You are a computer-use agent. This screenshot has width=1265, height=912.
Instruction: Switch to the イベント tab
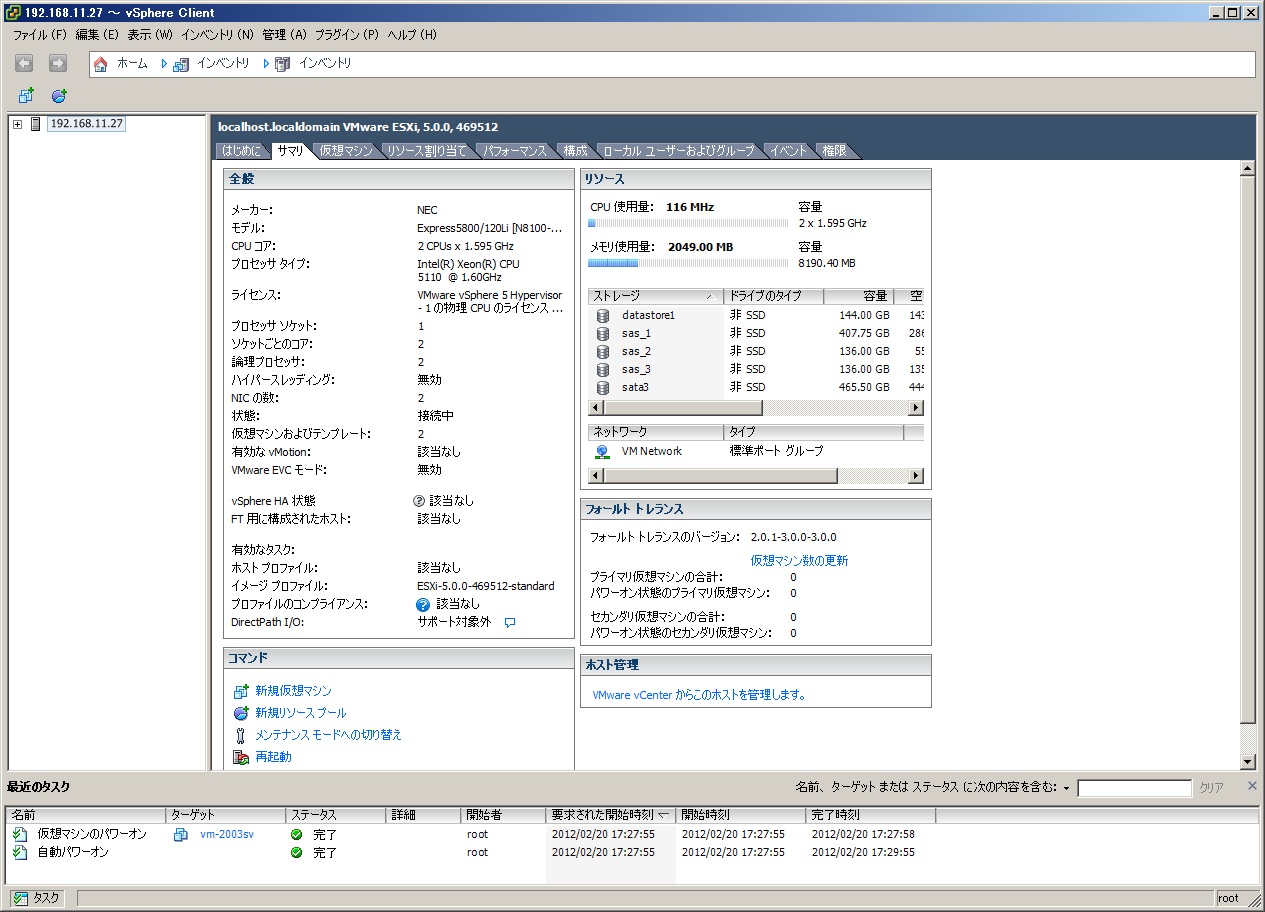(x=788, y=151)
